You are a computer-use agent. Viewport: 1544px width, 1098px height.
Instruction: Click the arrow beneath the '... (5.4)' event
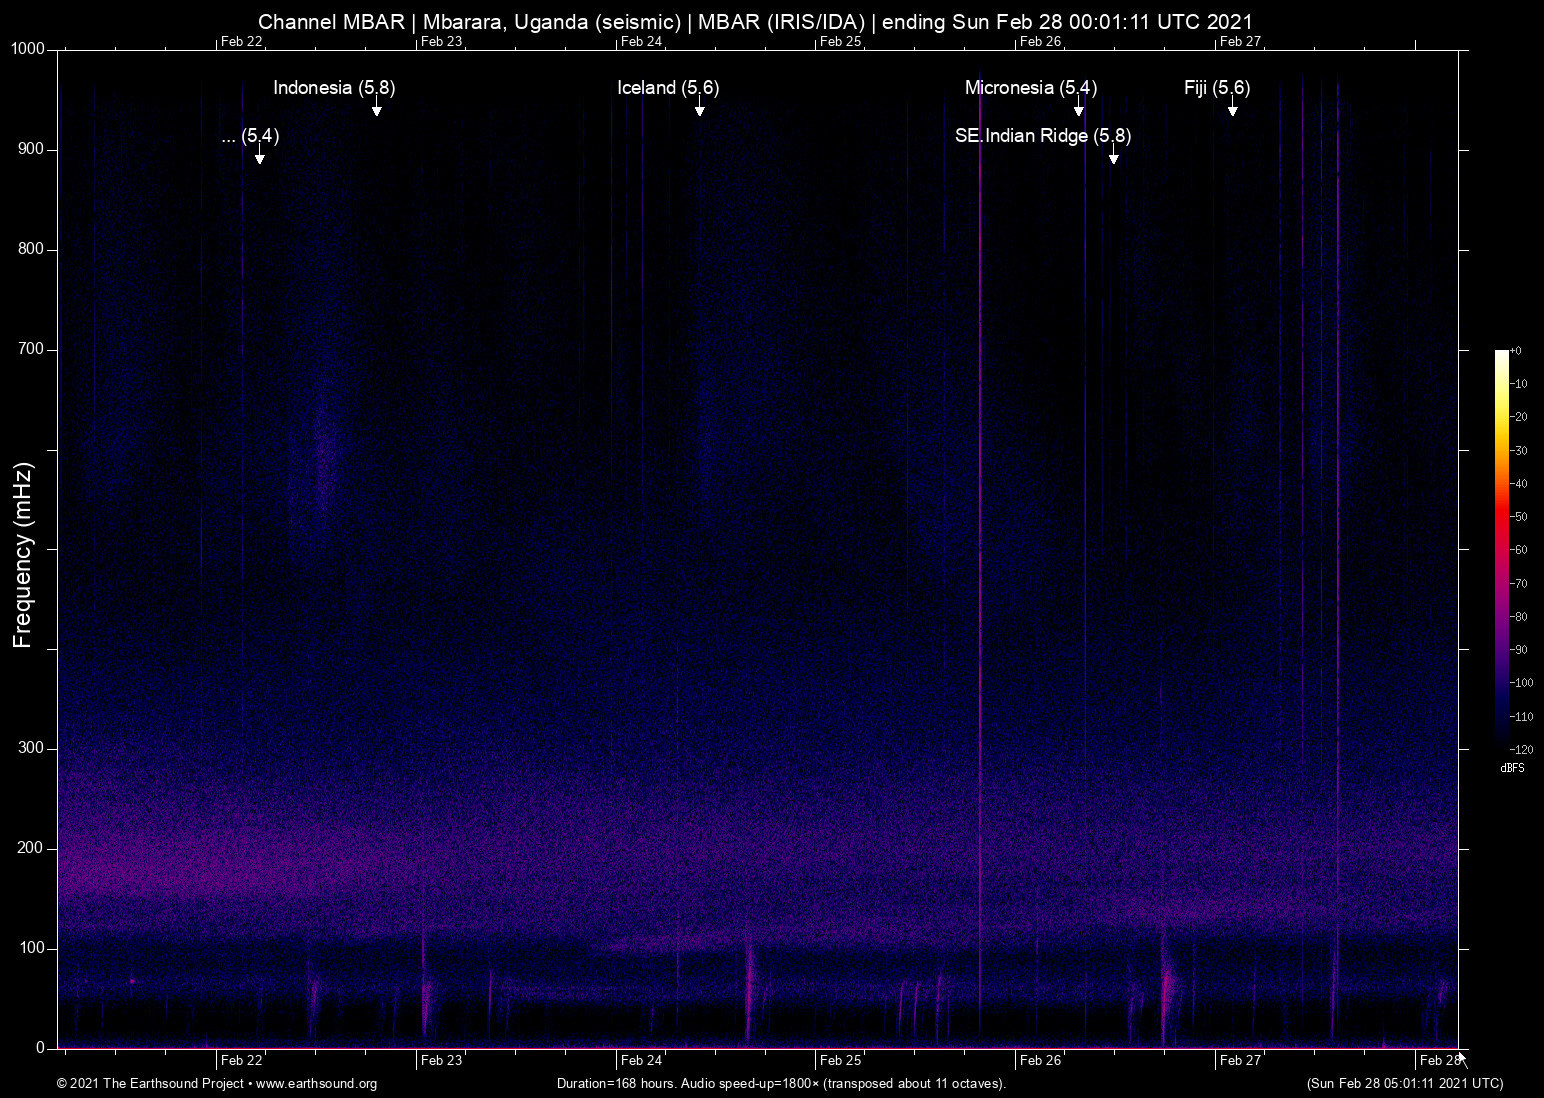(260, 158)
